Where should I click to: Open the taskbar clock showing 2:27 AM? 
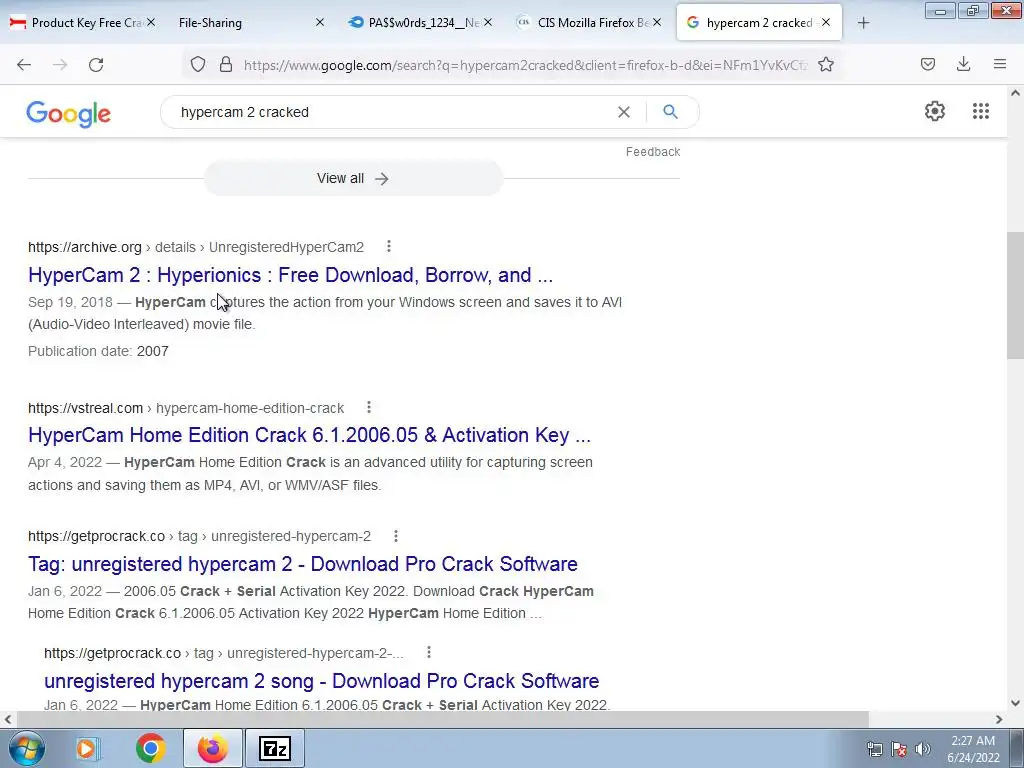(973, 749)
